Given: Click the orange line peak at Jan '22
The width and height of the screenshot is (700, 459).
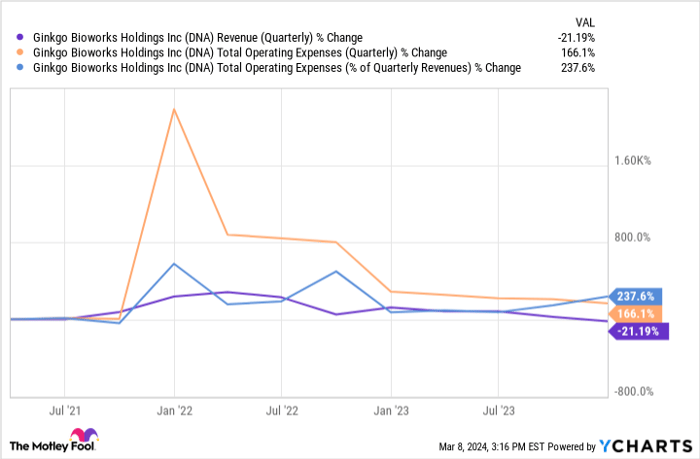Looking at the screenshot, I should pyautogui.click(x=174, y=109).
